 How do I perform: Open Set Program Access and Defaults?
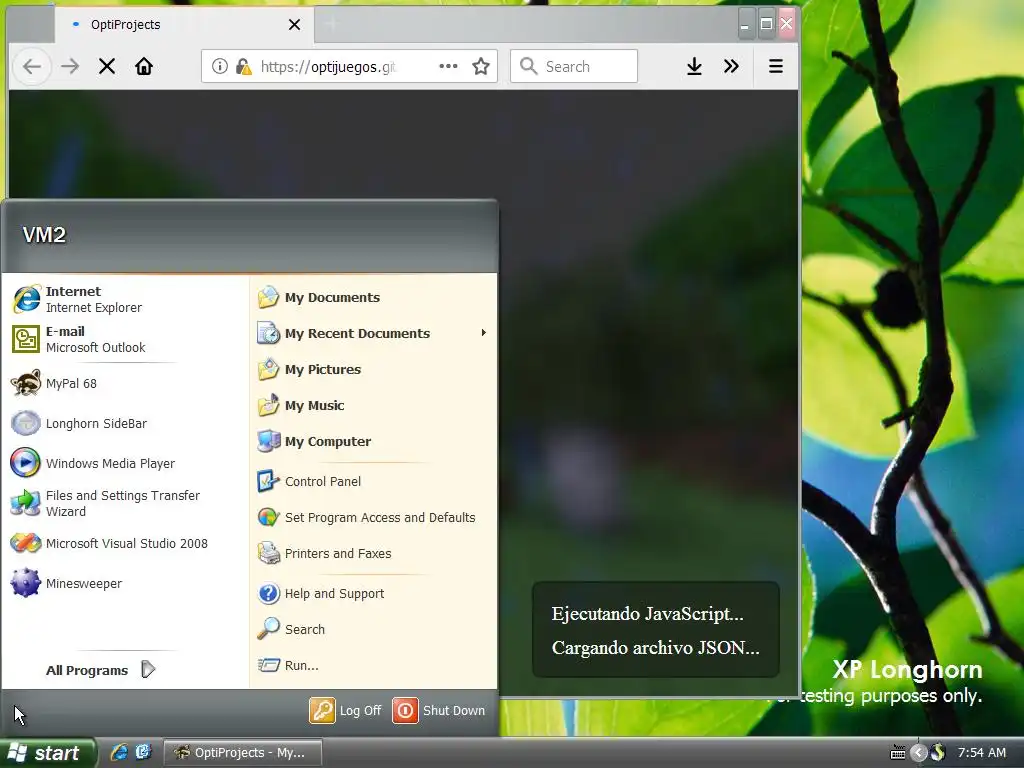tap(374, 517)
